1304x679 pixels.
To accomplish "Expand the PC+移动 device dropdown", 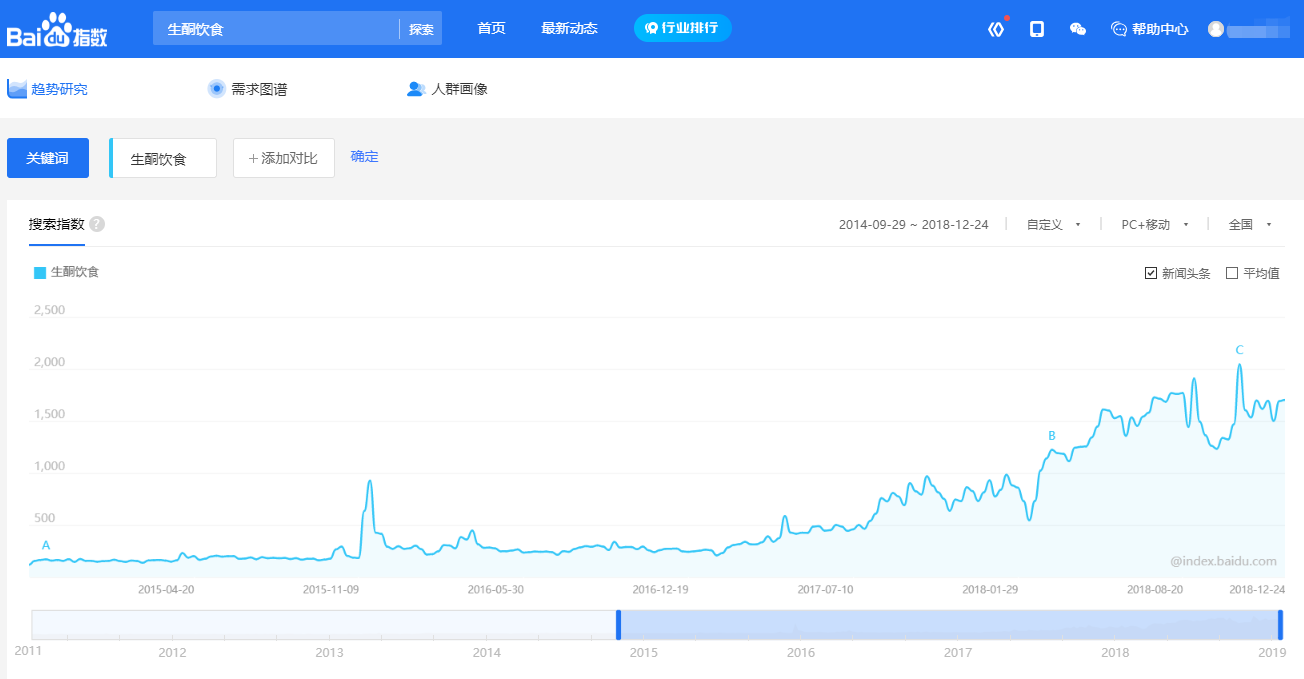I will tap(1155, 225).
